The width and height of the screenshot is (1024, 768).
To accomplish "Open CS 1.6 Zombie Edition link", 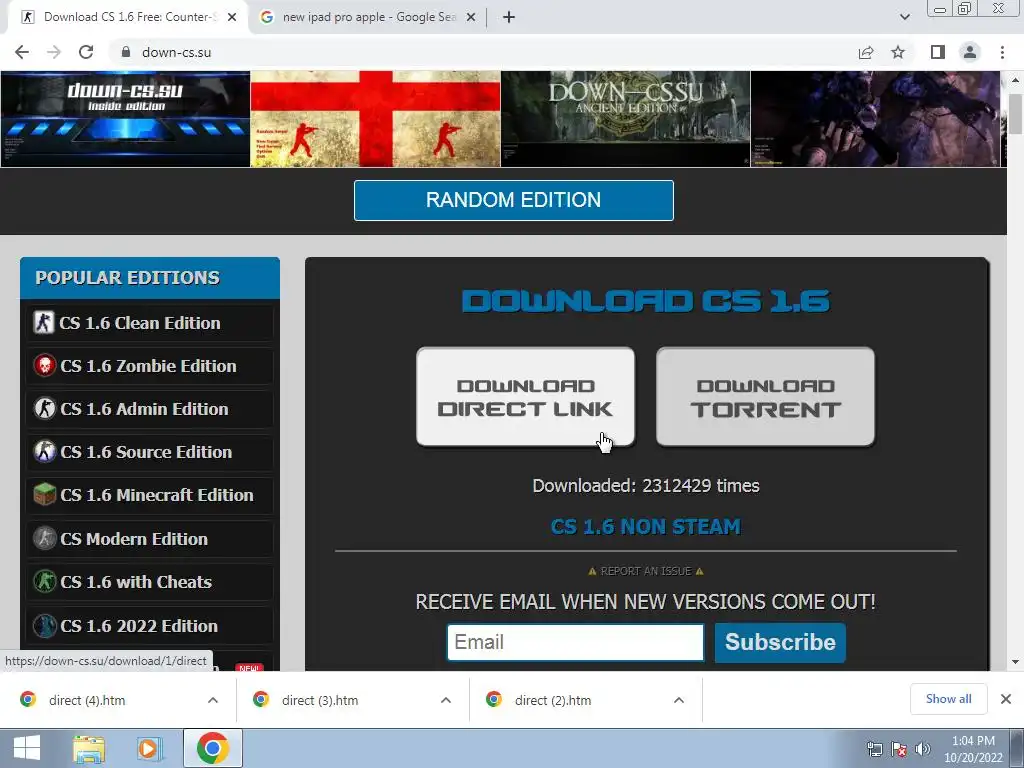I will (x=150, y=366).
